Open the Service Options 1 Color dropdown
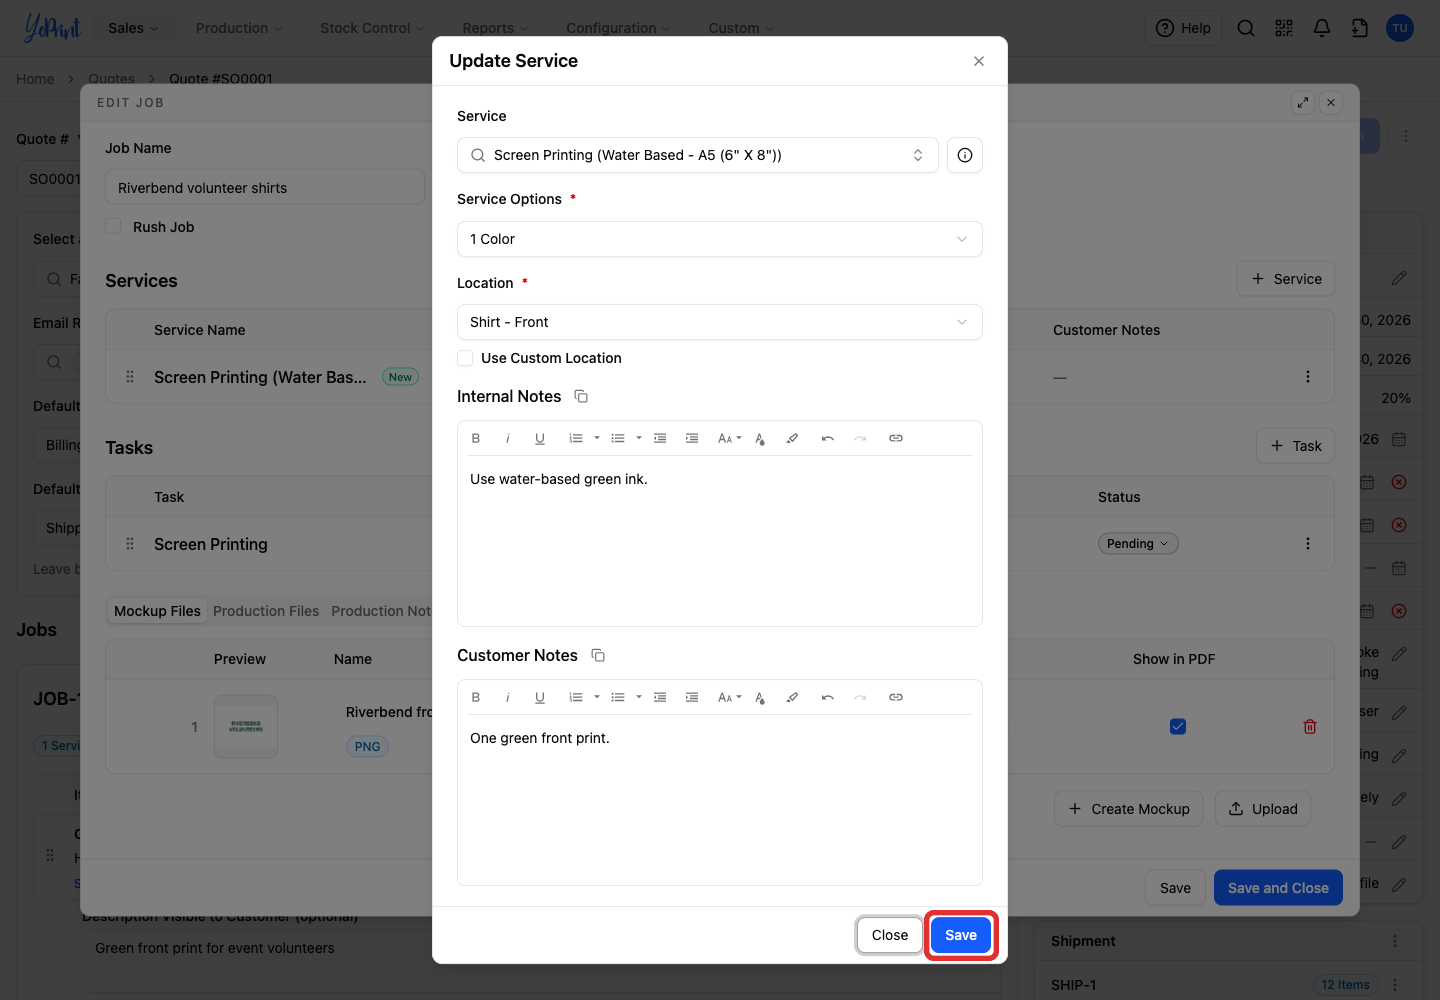This screenshot has width=1440, height=1000. coord(720,239)
